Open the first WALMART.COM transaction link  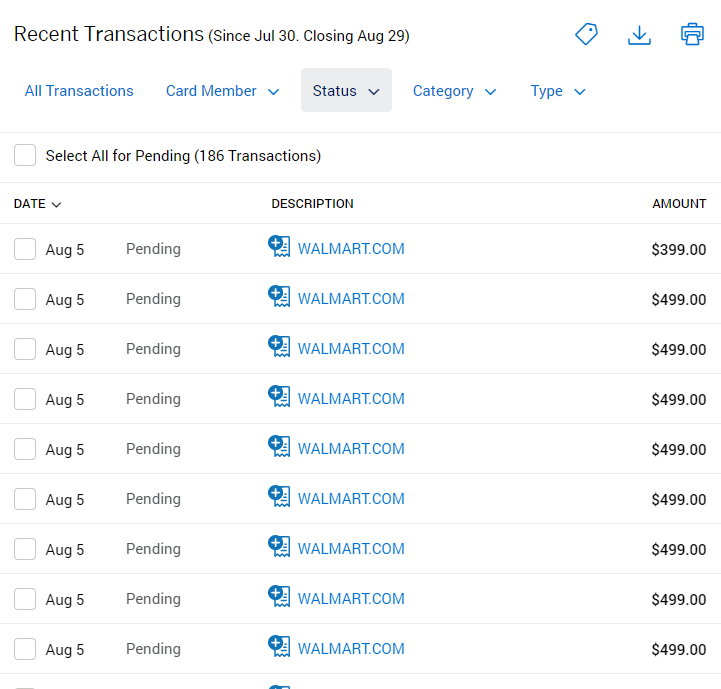coord(351,249)
